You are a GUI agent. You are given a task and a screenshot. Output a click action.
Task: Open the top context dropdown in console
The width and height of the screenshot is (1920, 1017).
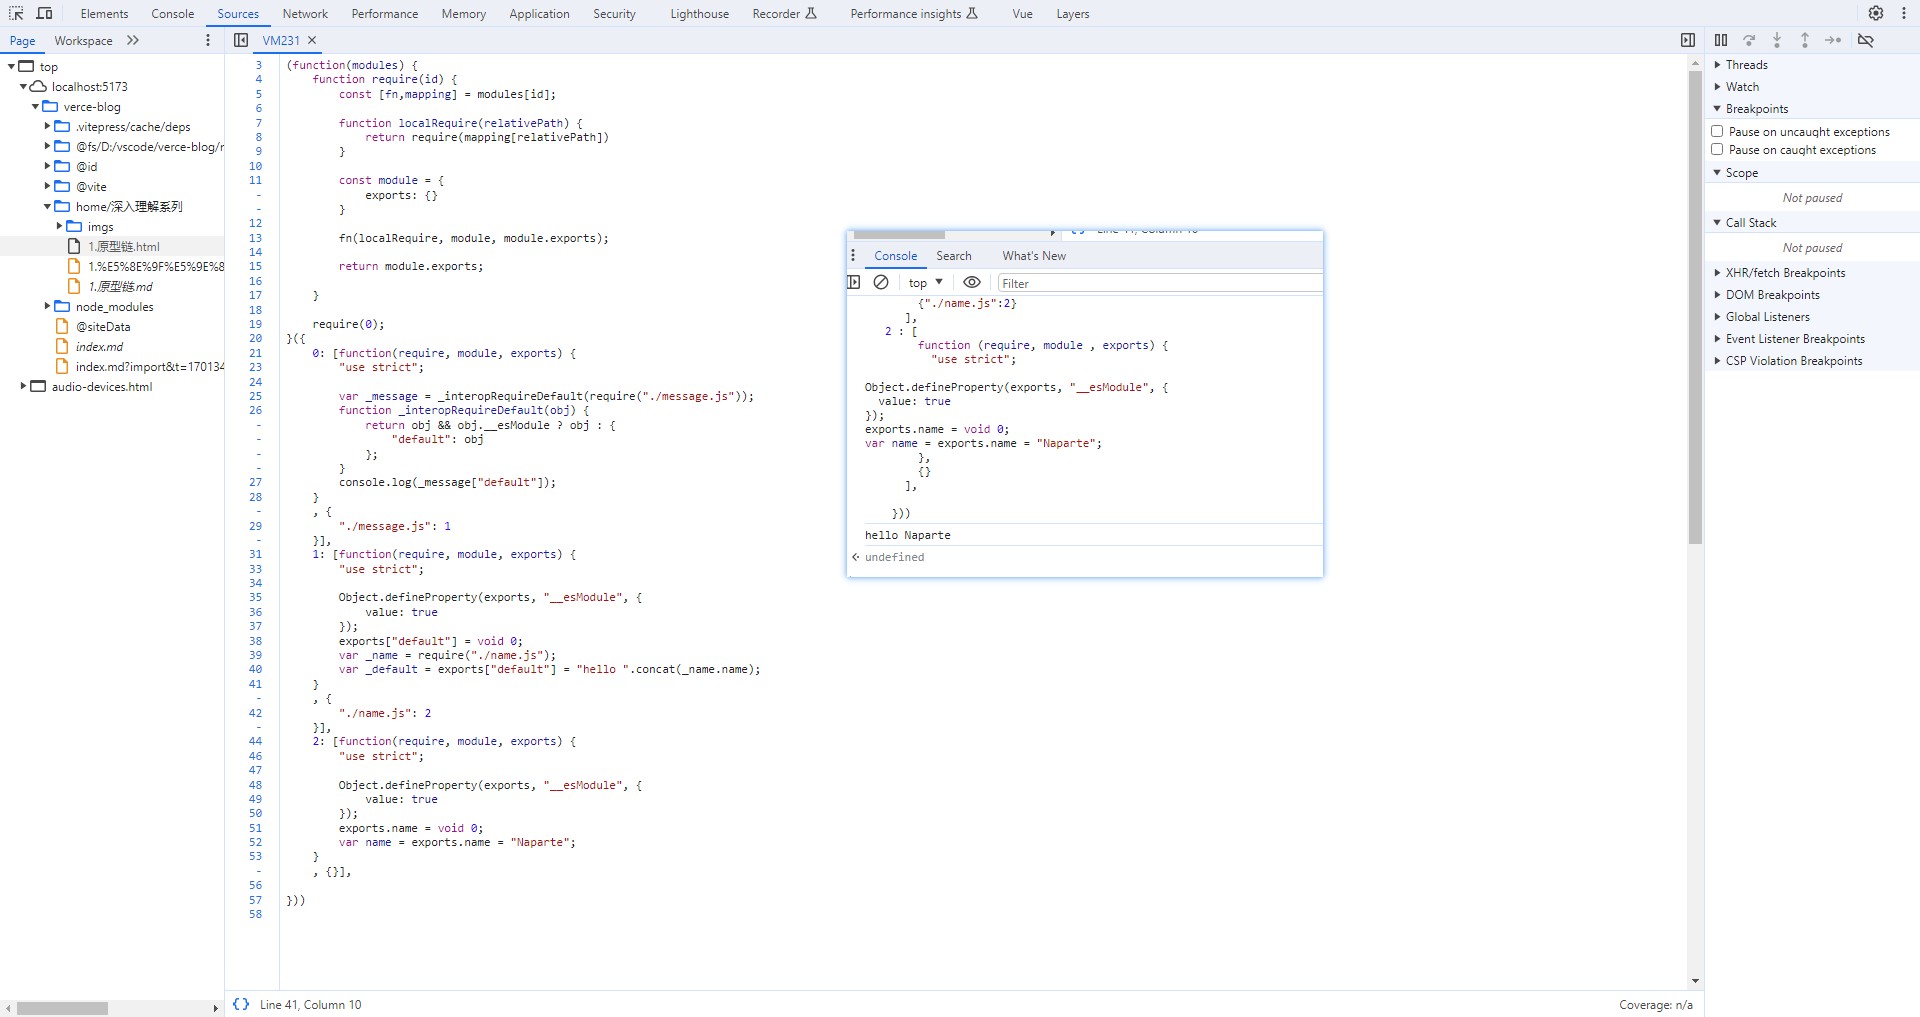pyautogui.click(x=925, y=283)
